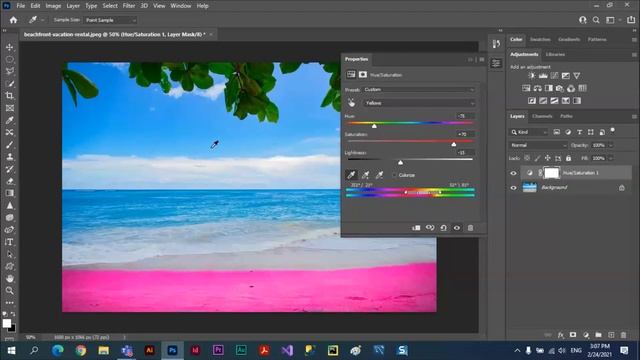Open the Layers panel options menu

(634, 116)
